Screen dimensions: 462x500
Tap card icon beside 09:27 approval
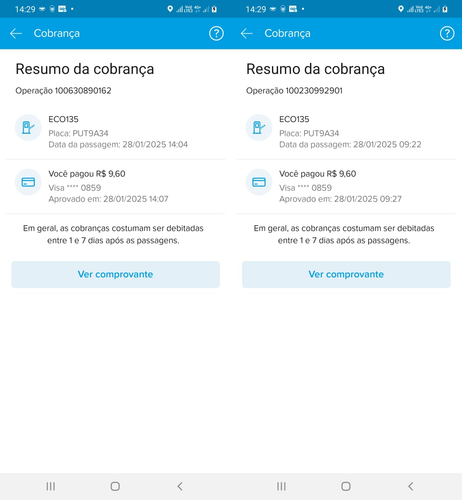click(259, 182)
